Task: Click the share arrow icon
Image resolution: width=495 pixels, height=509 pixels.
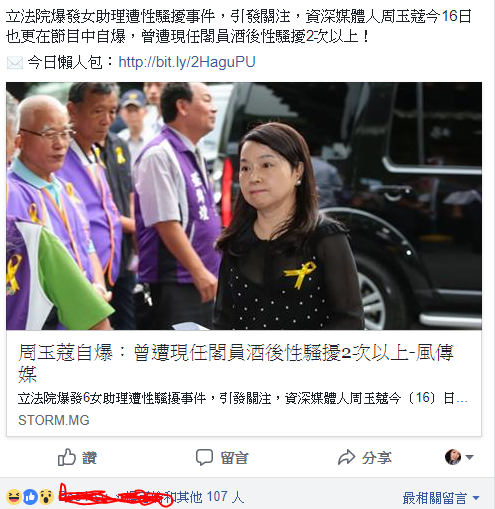Action: pyautogui.click(x=347, y=457)
